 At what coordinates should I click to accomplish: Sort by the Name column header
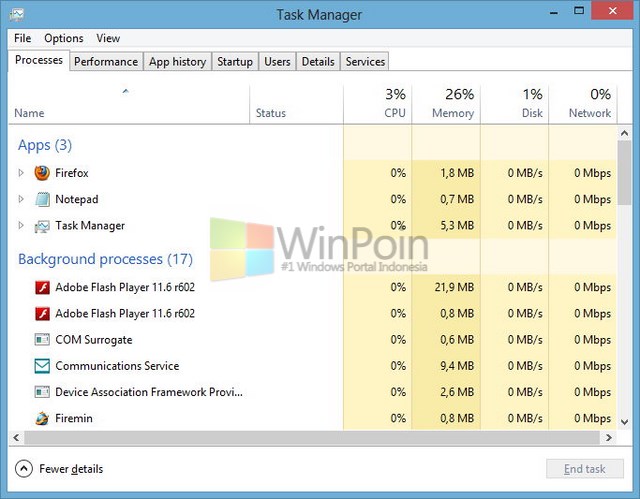(129, 104)
